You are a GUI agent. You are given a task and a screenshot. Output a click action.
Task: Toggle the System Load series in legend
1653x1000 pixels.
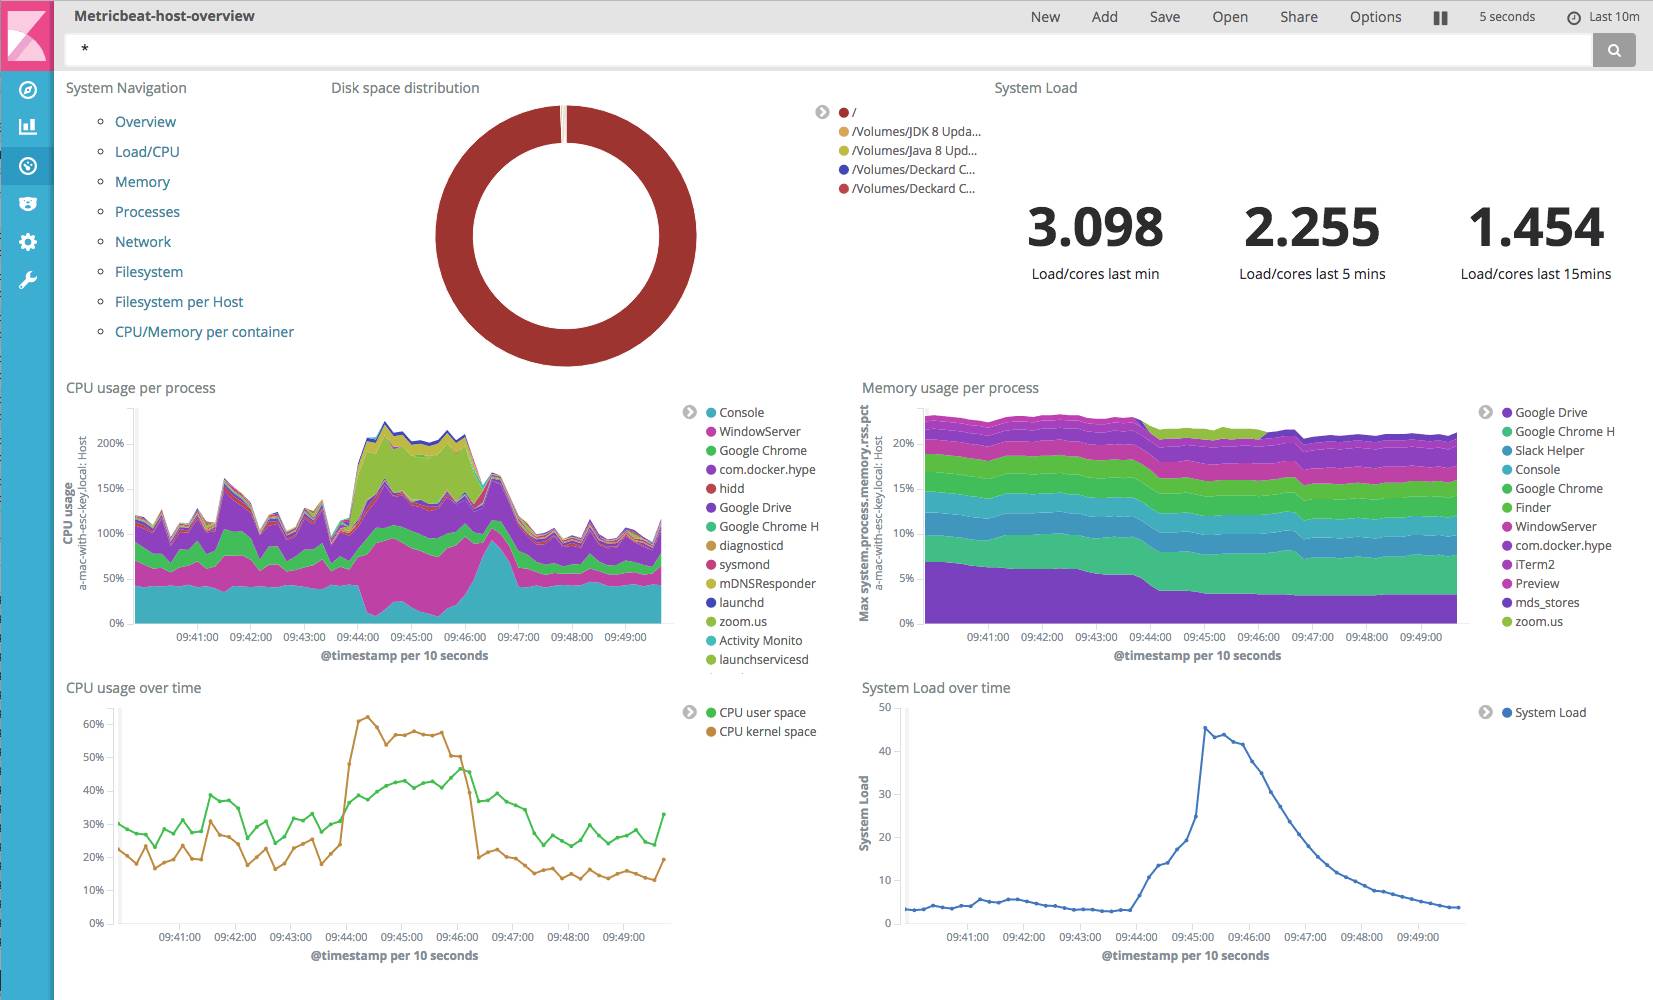pos(1549,713)
